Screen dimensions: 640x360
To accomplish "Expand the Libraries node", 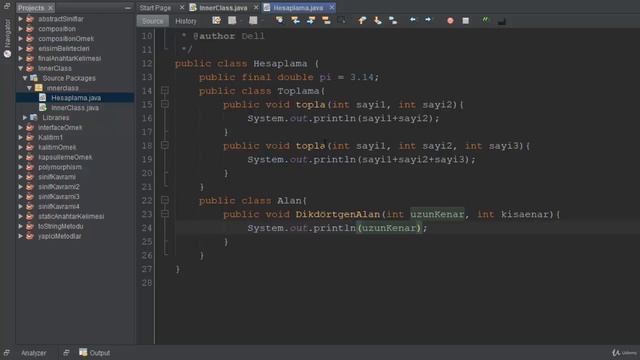I will pyautogui.click(x=25, y=118).
